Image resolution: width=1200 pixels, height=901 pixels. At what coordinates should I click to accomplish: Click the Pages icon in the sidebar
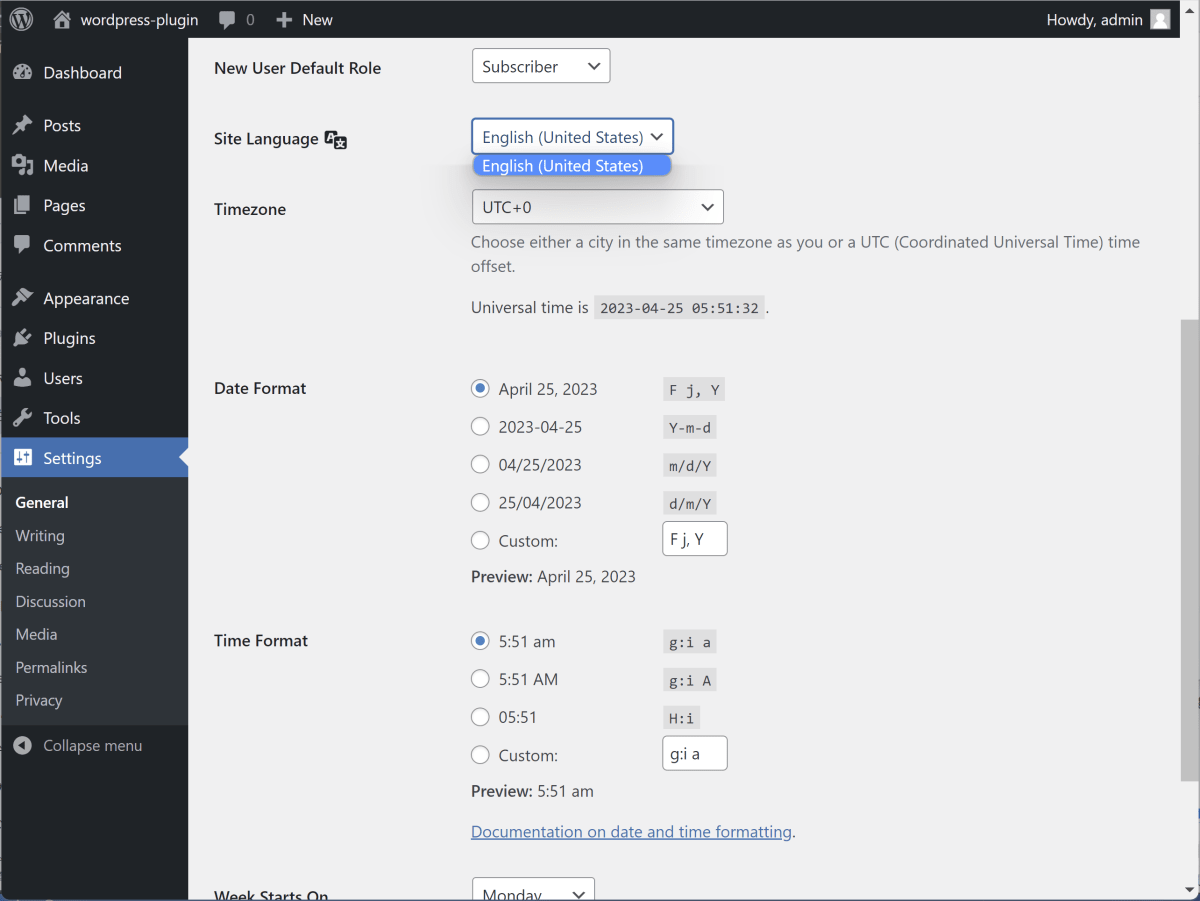tap(22, 205)
